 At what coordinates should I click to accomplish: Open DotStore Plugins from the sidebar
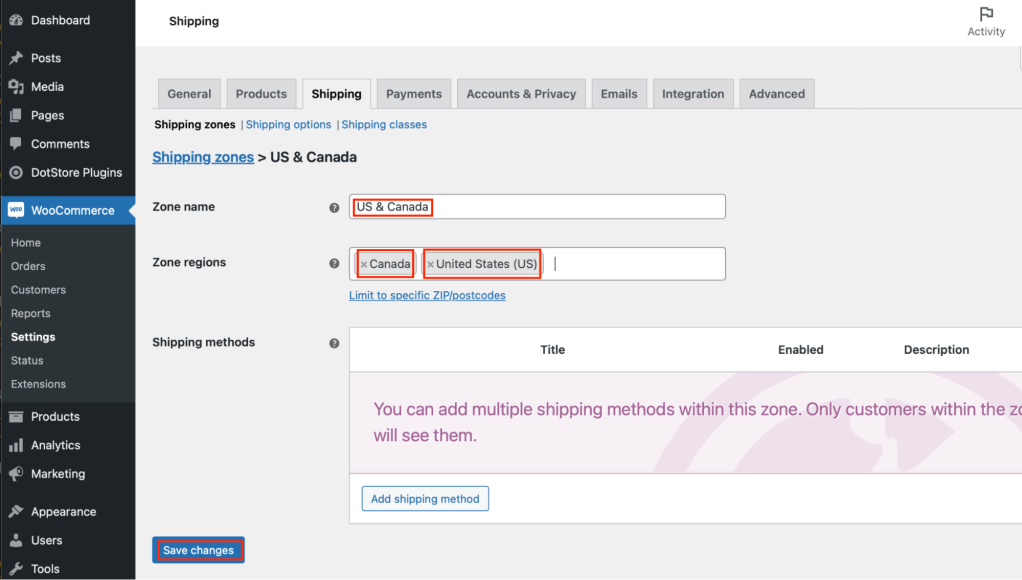pos(17,173)
